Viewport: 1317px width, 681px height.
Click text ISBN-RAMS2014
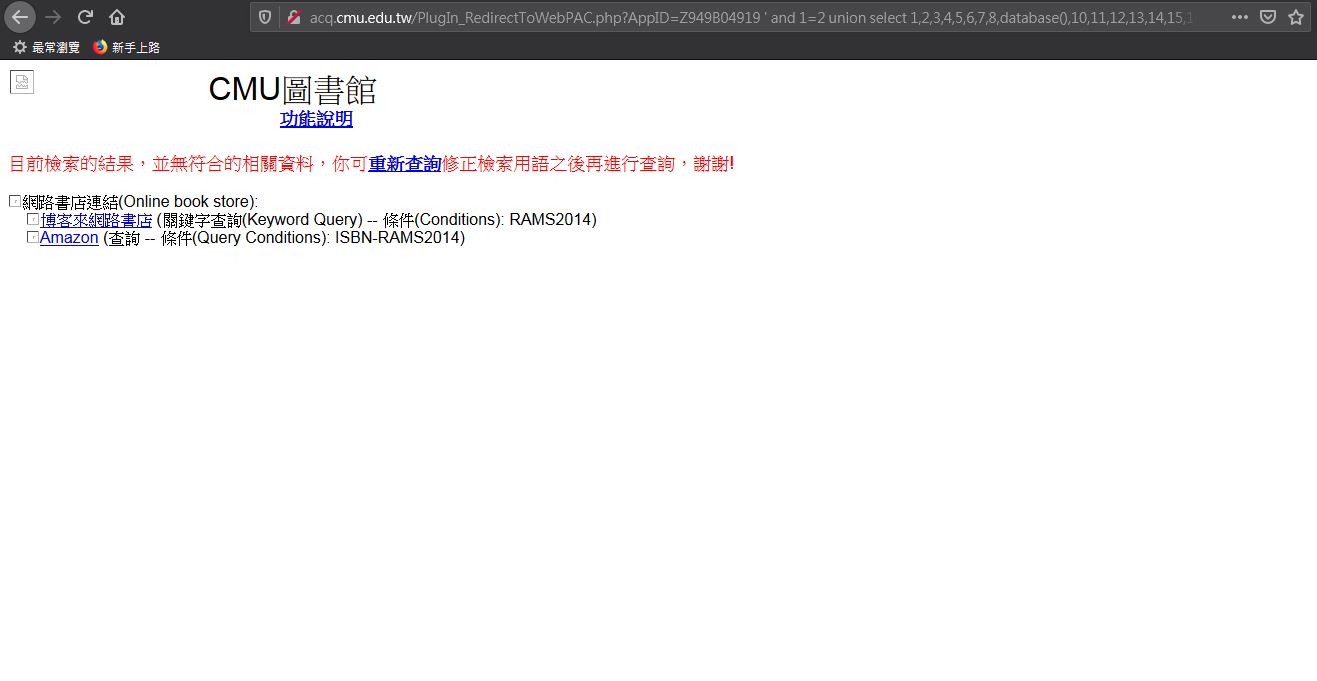point(397,238)
